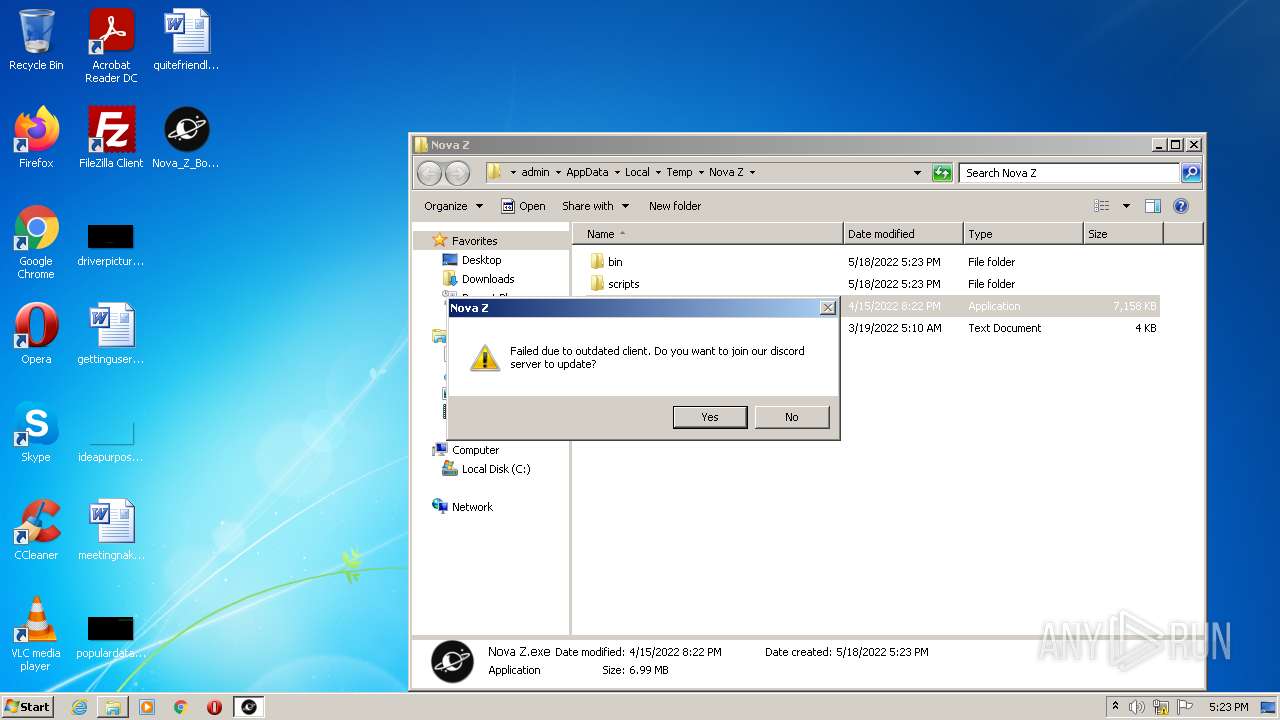Click the Search Nova Z field
1280x720 pixels.
[x=1070, y=173]
